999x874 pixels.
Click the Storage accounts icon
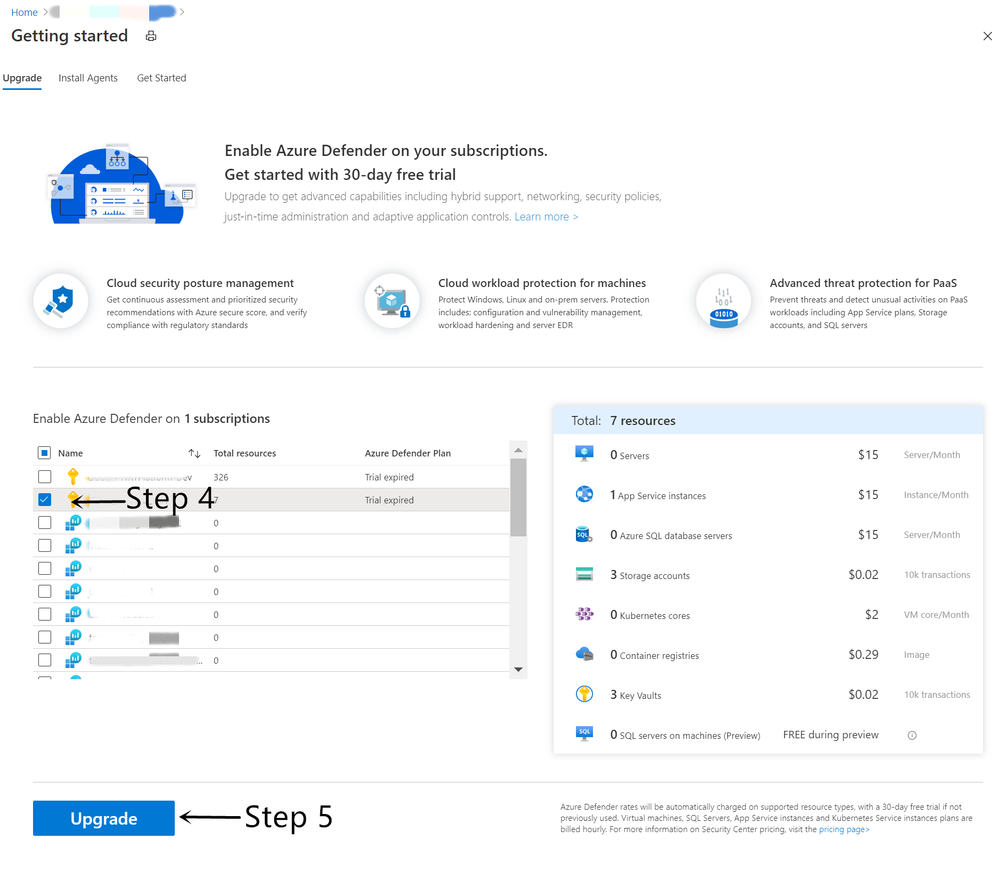[584, 574]
